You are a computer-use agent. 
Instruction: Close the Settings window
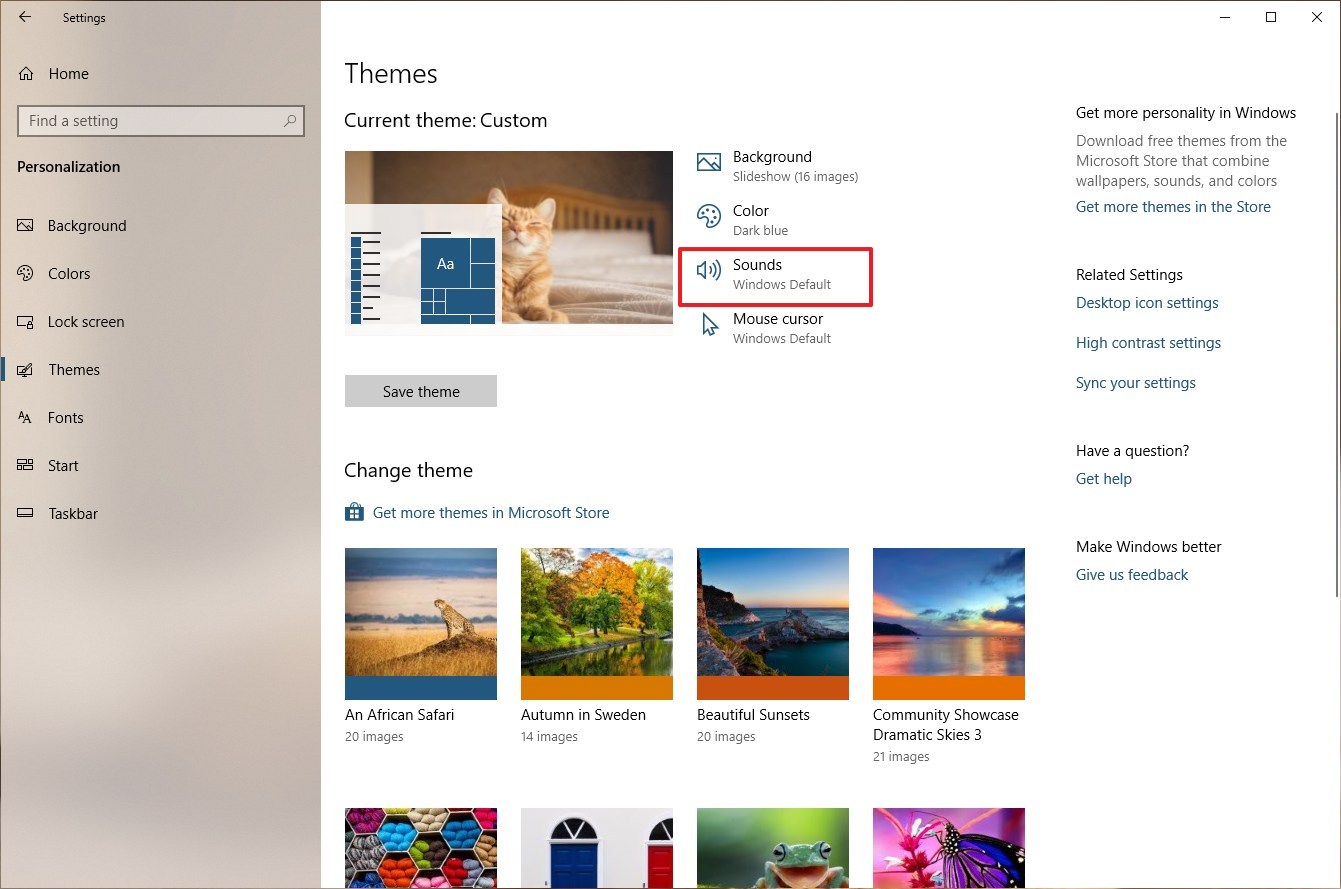(1317, 17)
